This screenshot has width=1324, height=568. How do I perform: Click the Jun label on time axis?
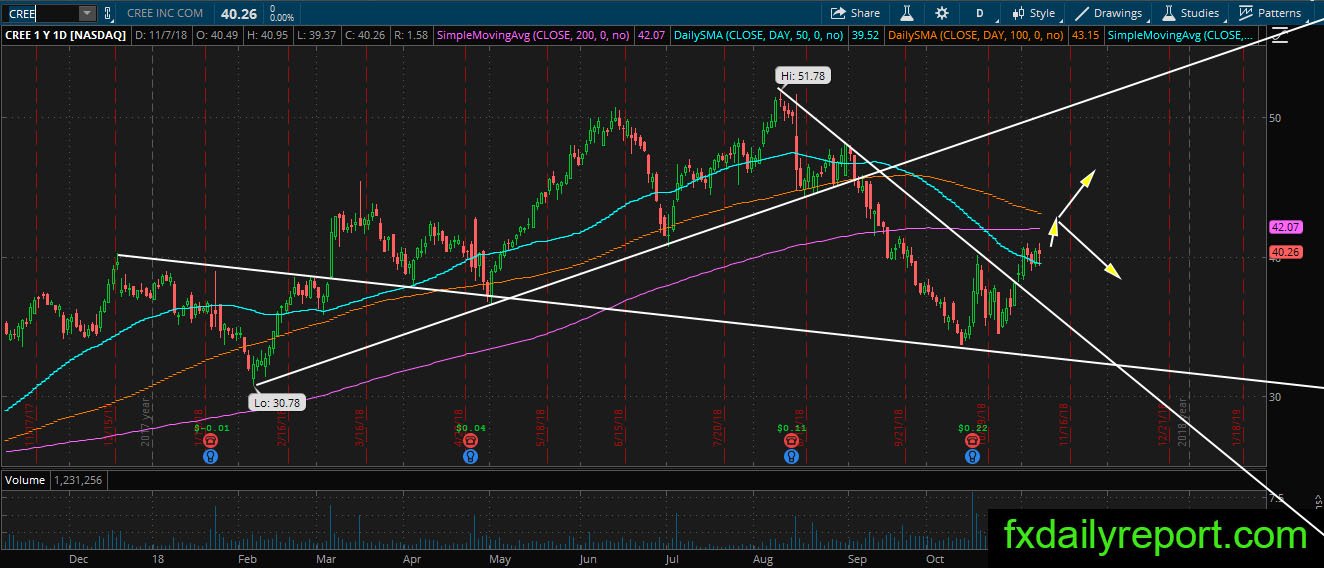tap(588, 559)
